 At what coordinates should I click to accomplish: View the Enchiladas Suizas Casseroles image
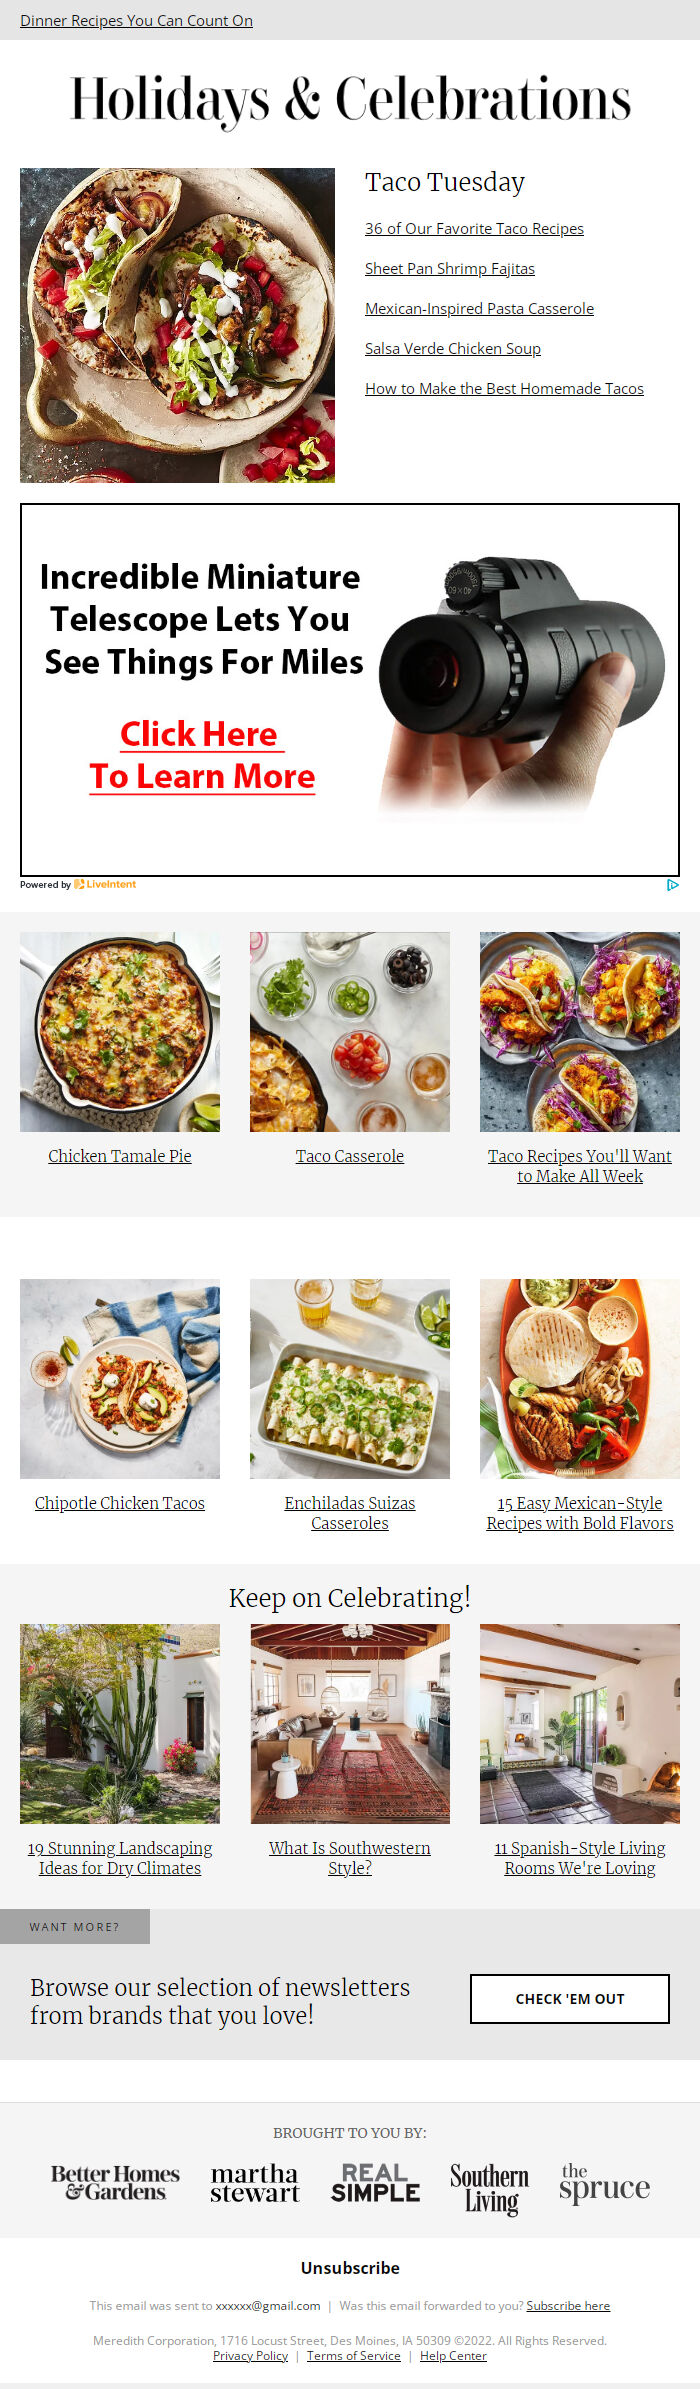click(x=350, y=1379)
